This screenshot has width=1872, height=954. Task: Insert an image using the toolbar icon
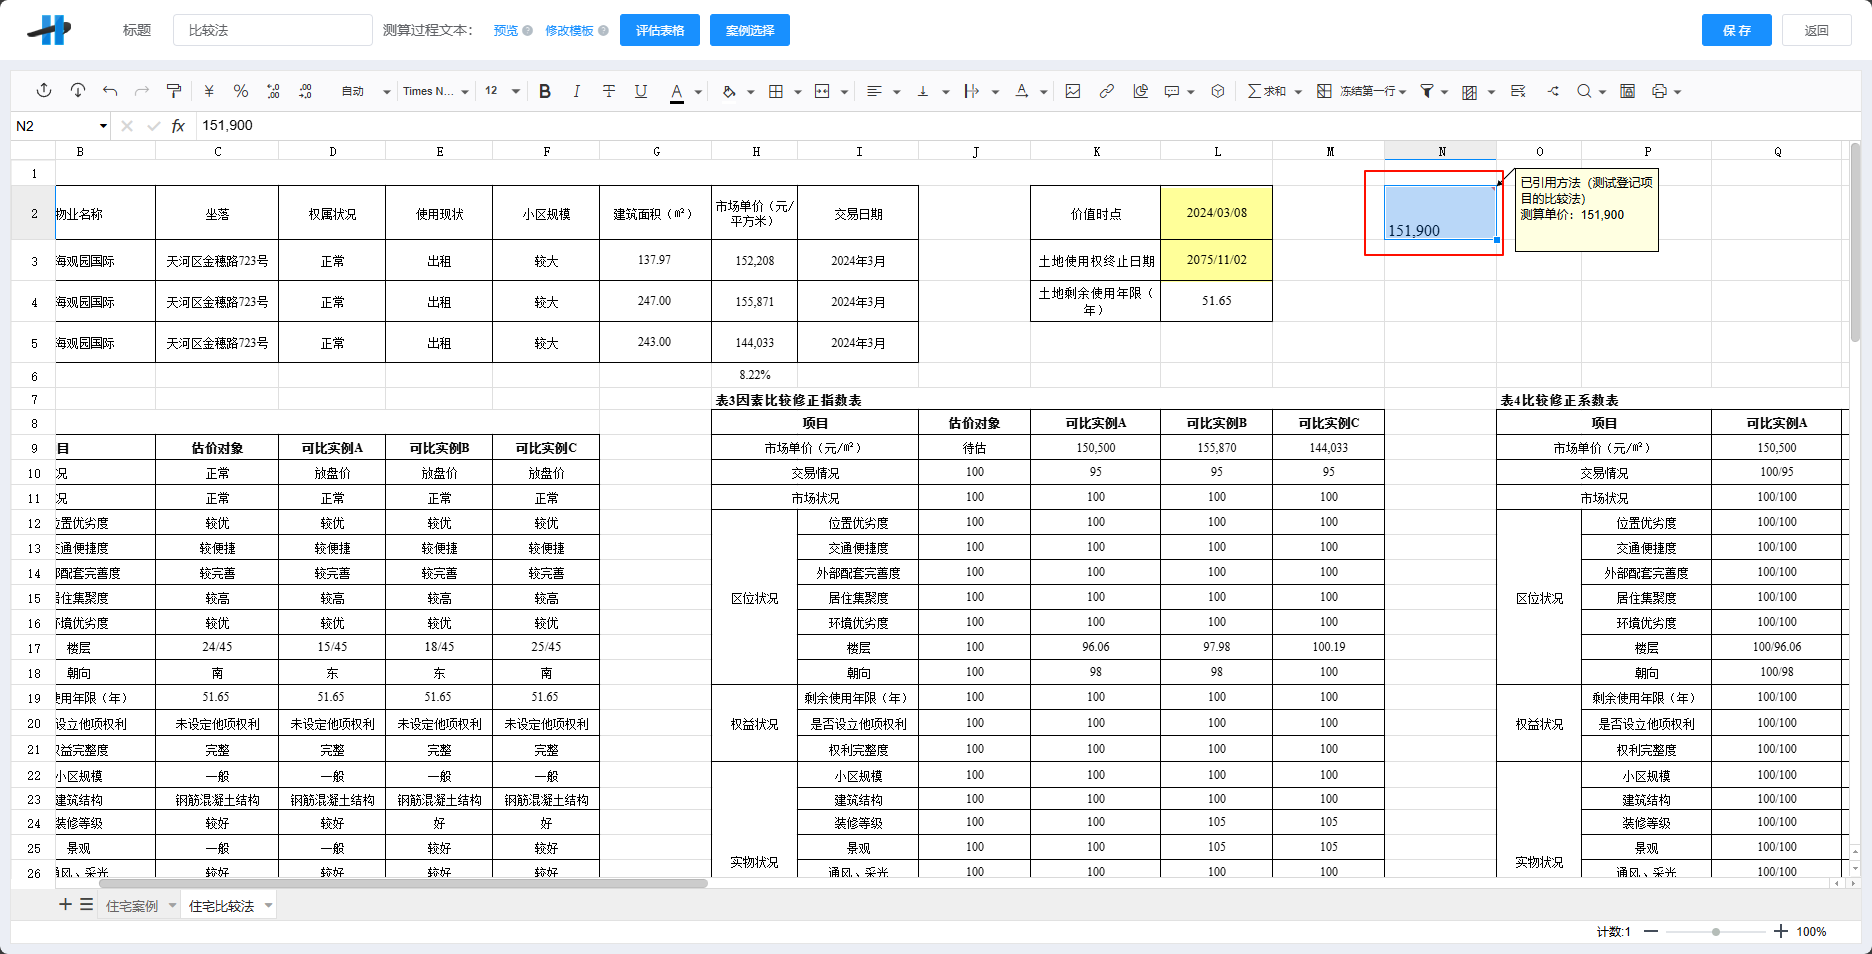1072,91
